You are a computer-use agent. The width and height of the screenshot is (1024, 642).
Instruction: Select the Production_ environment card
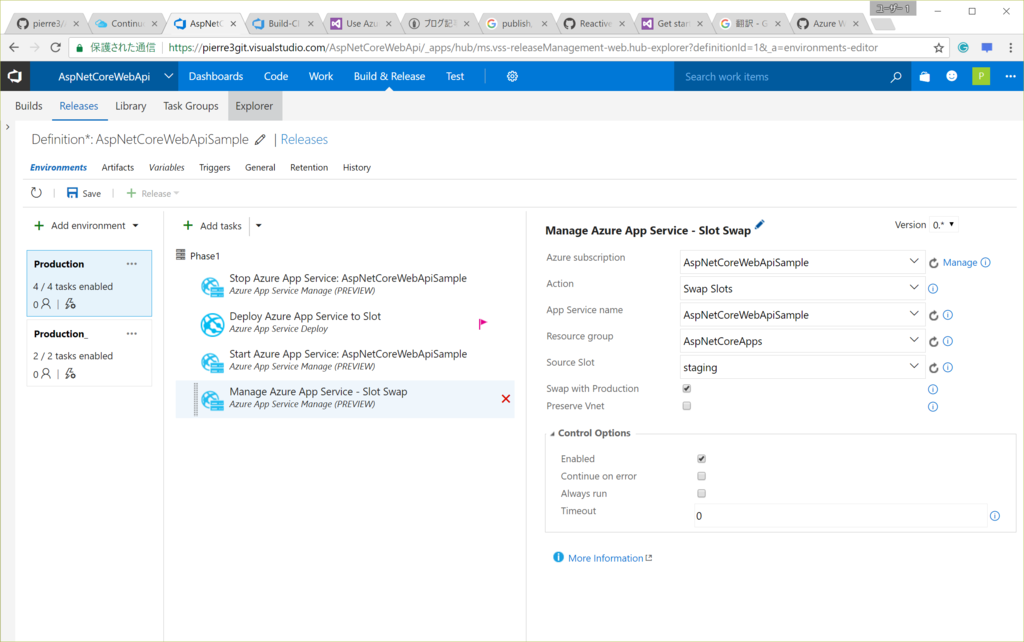click(89, 353)
